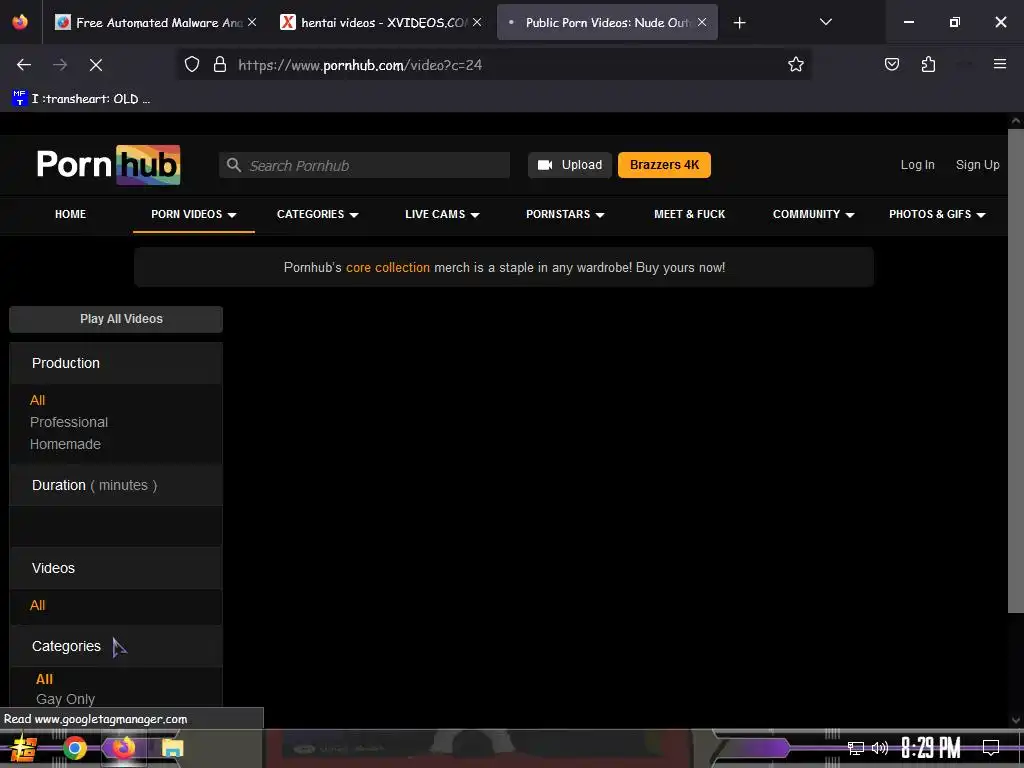Select All under Videos filter

37,605
